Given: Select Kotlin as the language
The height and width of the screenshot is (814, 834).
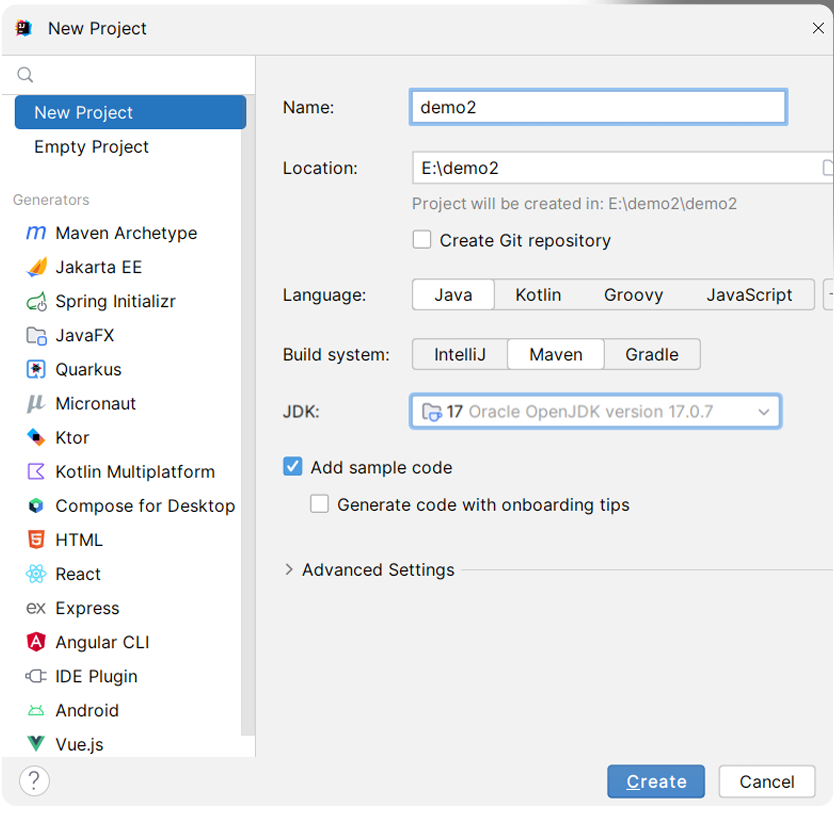Looking at the screenshot, I should click(x=538, y=295).
